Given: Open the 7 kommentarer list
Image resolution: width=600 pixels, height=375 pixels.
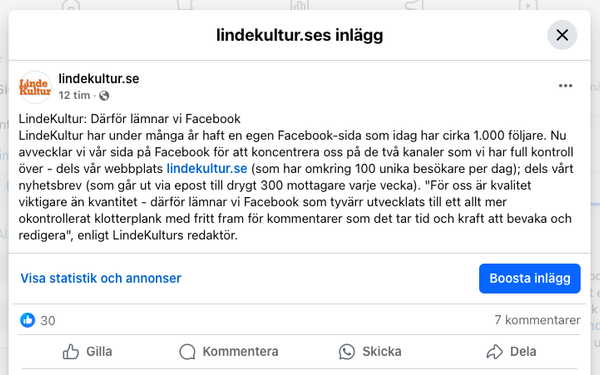Looking at the screenshot, I should [x=537, y=320].
